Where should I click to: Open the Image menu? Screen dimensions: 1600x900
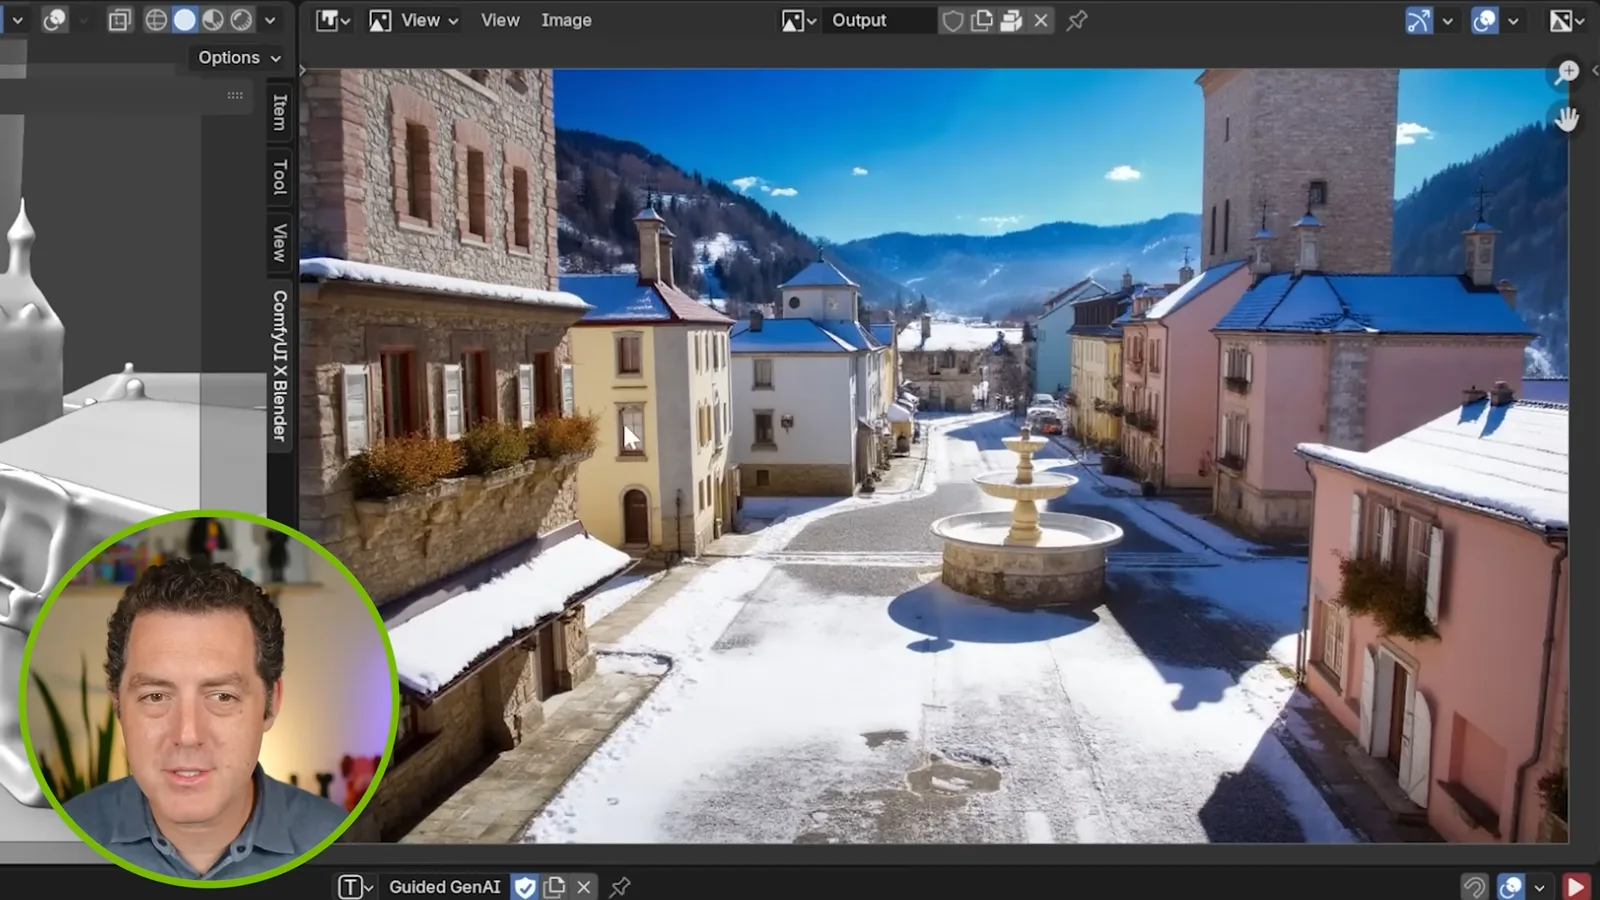tap(566, 20)
